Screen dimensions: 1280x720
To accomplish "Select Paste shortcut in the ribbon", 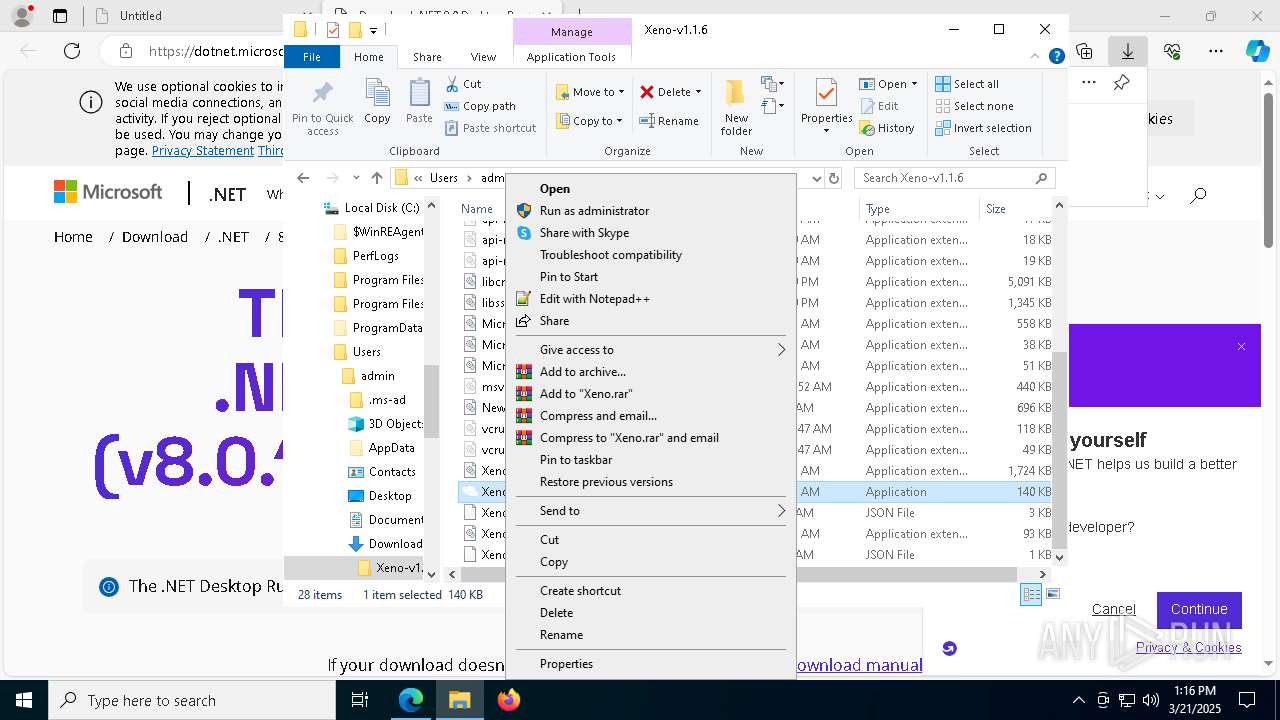I will coord(490,128).
